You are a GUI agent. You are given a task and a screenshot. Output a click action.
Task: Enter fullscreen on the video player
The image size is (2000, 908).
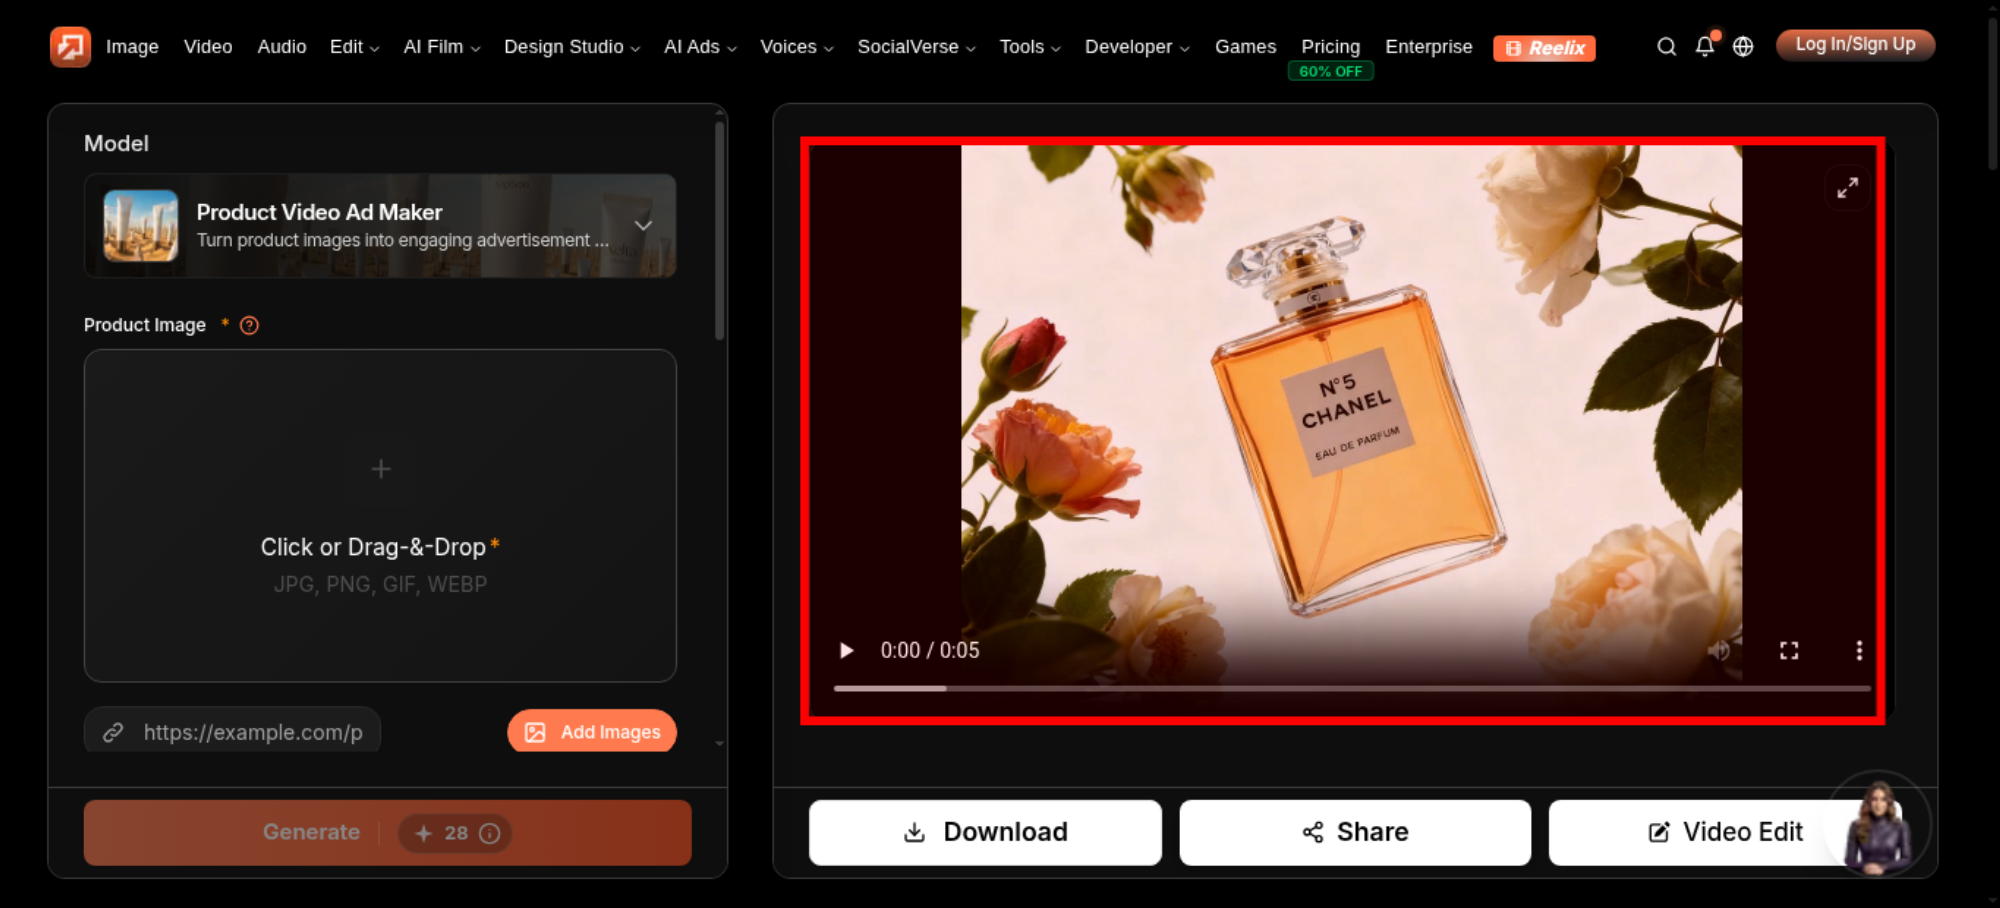click(1789, 651)
